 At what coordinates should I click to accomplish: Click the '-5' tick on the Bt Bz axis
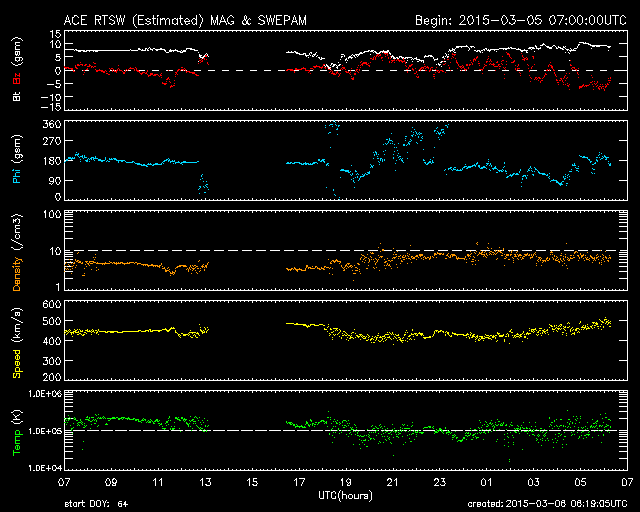54,84
